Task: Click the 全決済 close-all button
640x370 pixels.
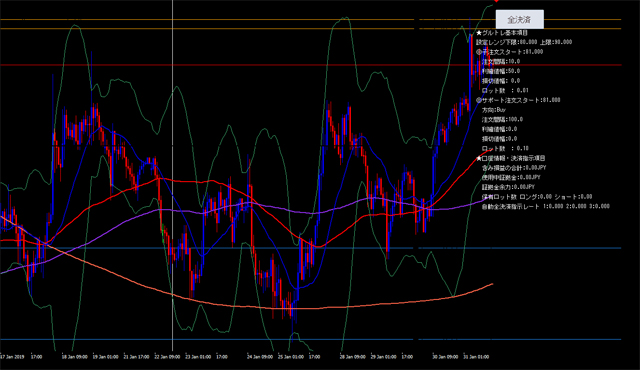Action: pyautogui.click(x=520, y=19)
